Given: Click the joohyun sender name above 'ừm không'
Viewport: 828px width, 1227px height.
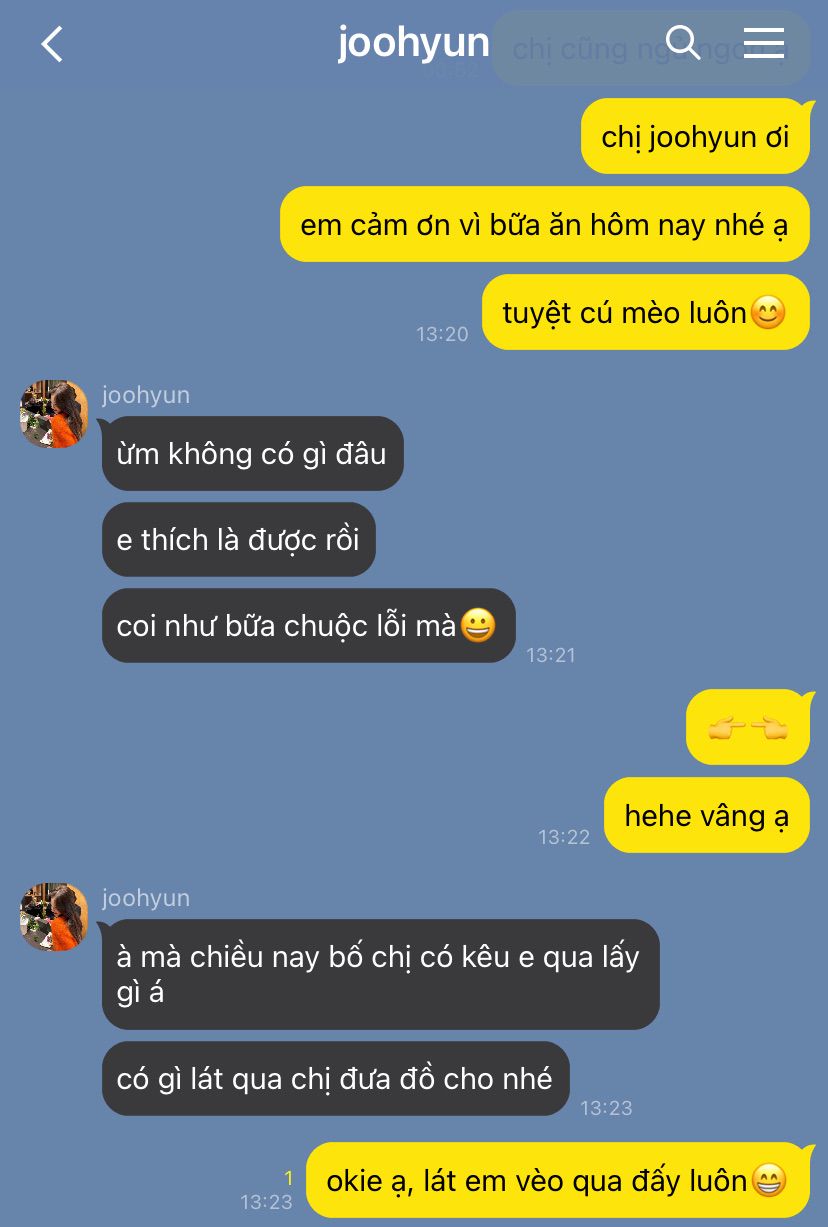Looking at the screenshot, I should (146, 395).
